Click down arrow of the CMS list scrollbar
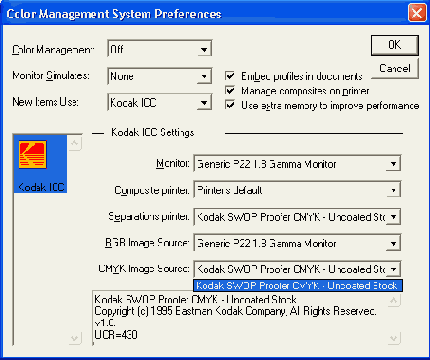This screenshot has height=360, width=430. click(75, 339)
